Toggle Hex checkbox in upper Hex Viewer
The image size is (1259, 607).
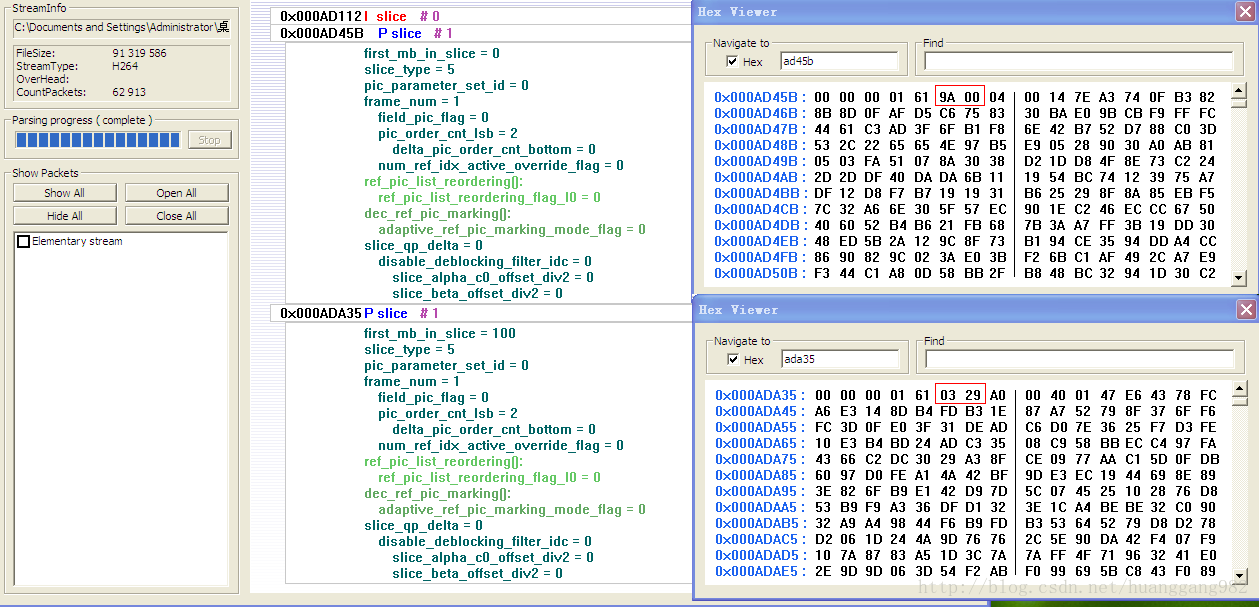pyautogui.click(x=733, y=62)
